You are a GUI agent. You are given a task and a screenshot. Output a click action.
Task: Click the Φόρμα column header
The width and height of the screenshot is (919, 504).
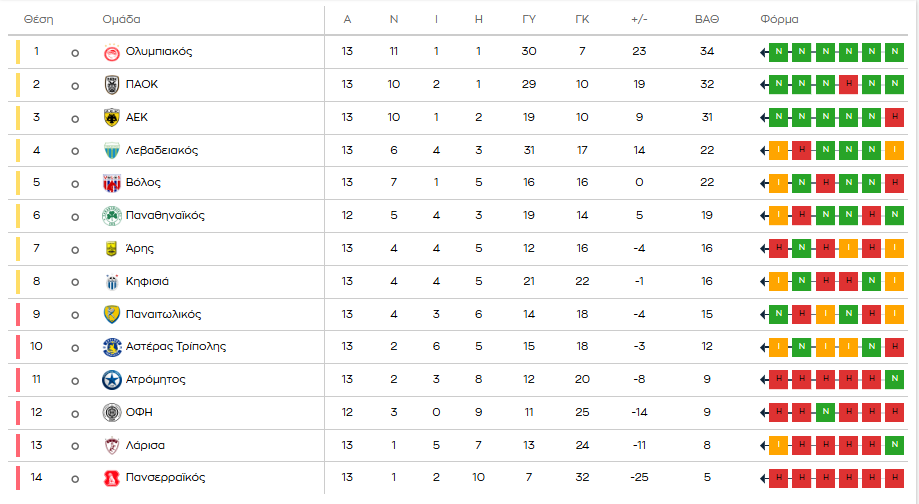click(779, 20)
